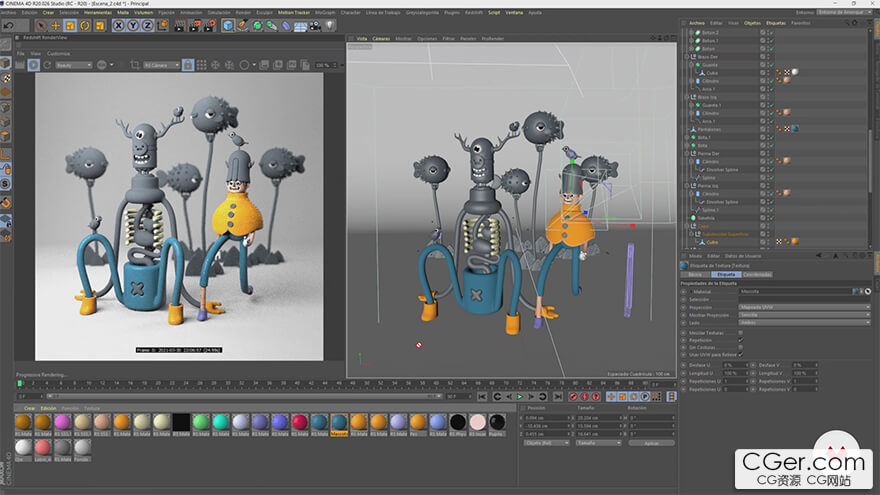
Task: Click the blue deformer capsule icon
Action: point(286,26)
